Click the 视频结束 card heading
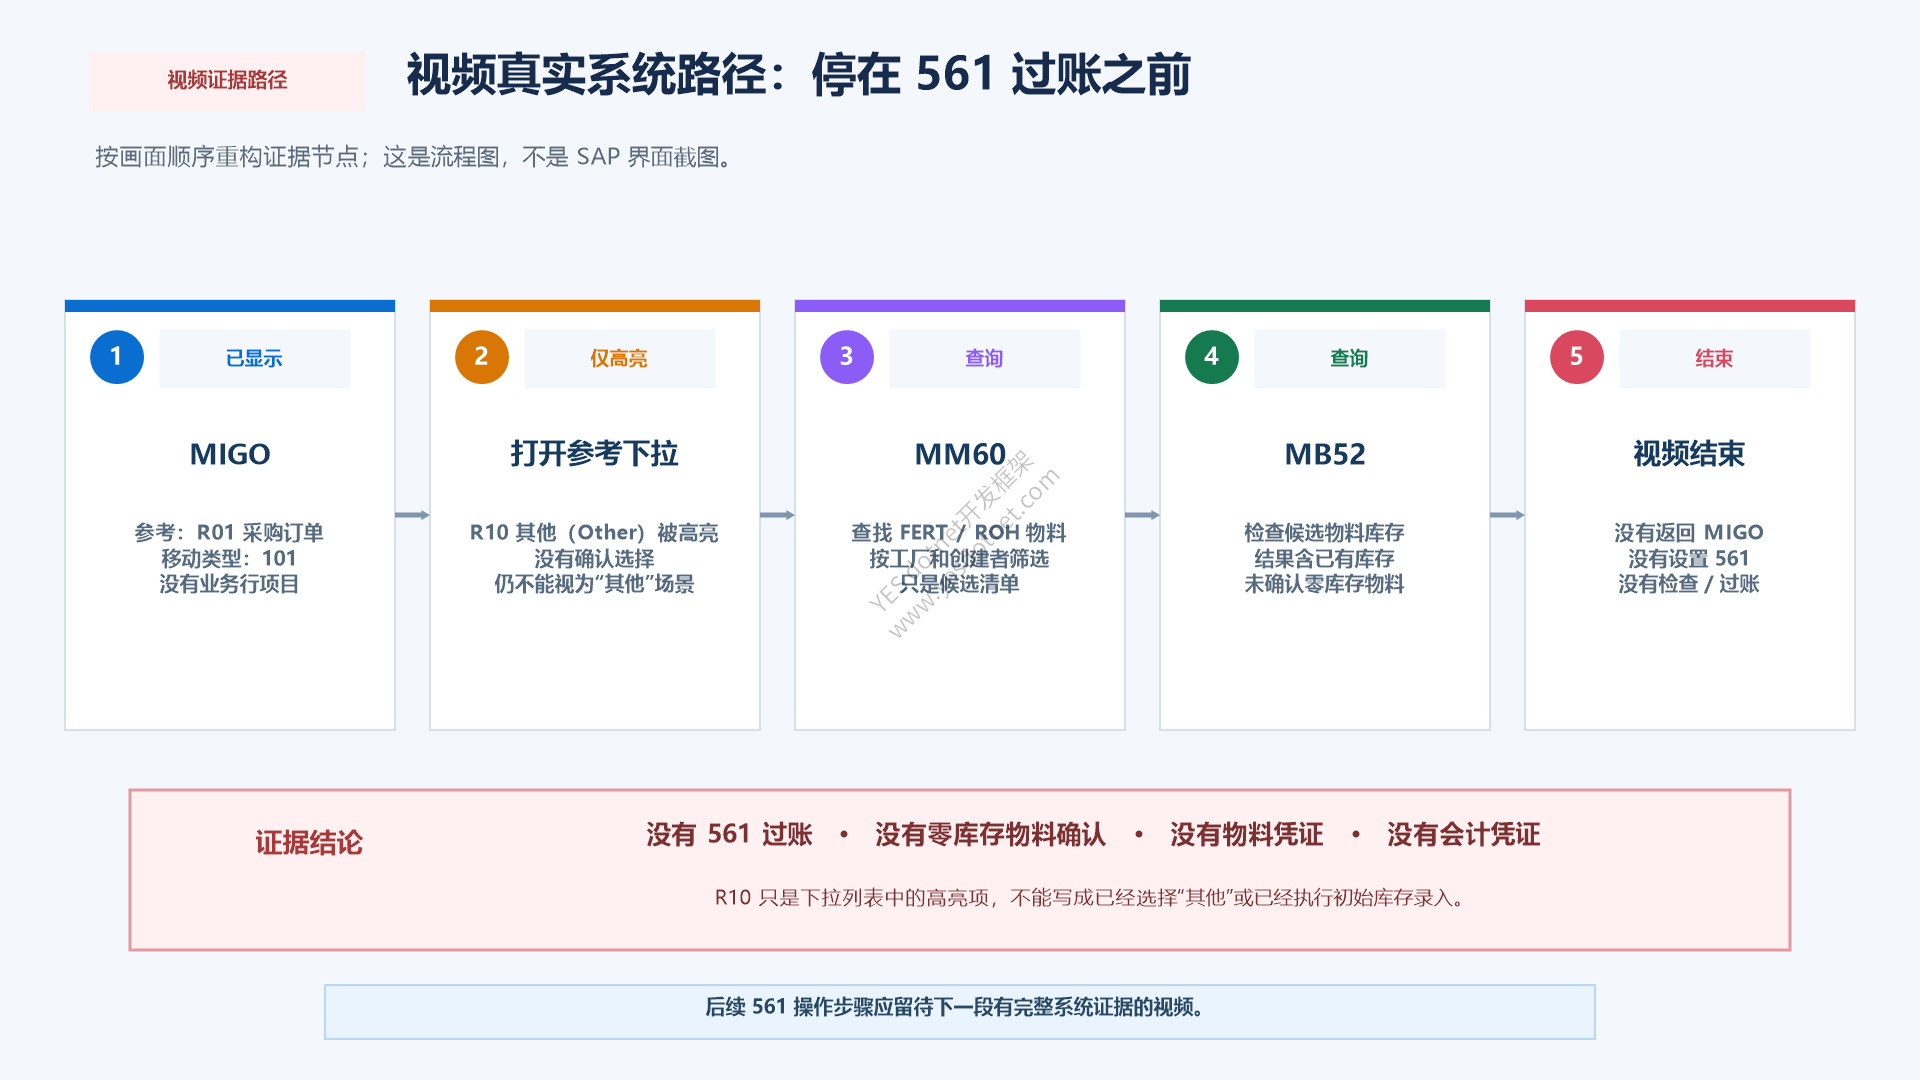The image size is (1920, 1080). click(1689, 454)
